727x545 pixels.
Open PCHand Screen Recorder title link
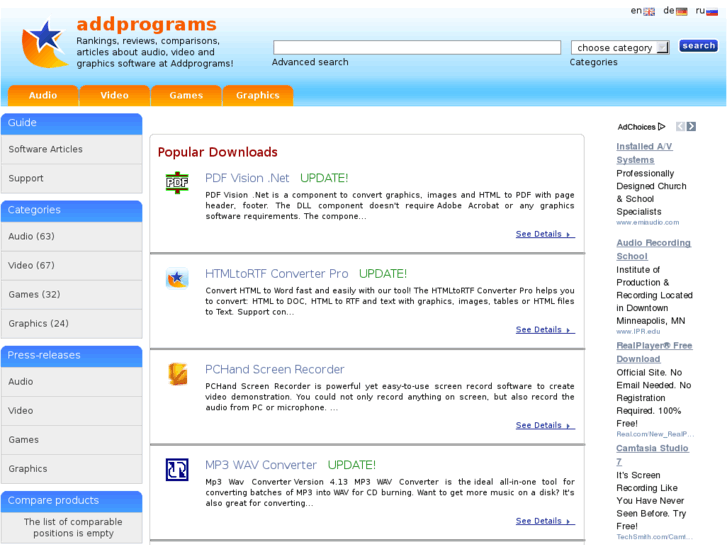point(274,369)
